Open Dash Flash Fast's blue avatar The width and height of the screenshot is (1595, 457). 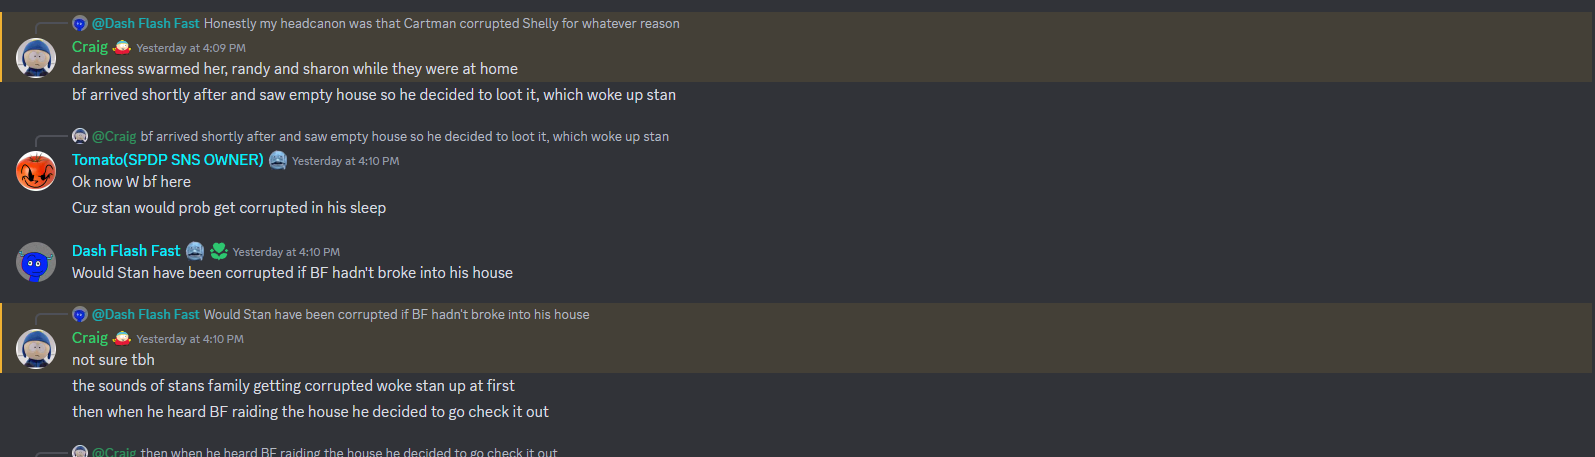36,262
